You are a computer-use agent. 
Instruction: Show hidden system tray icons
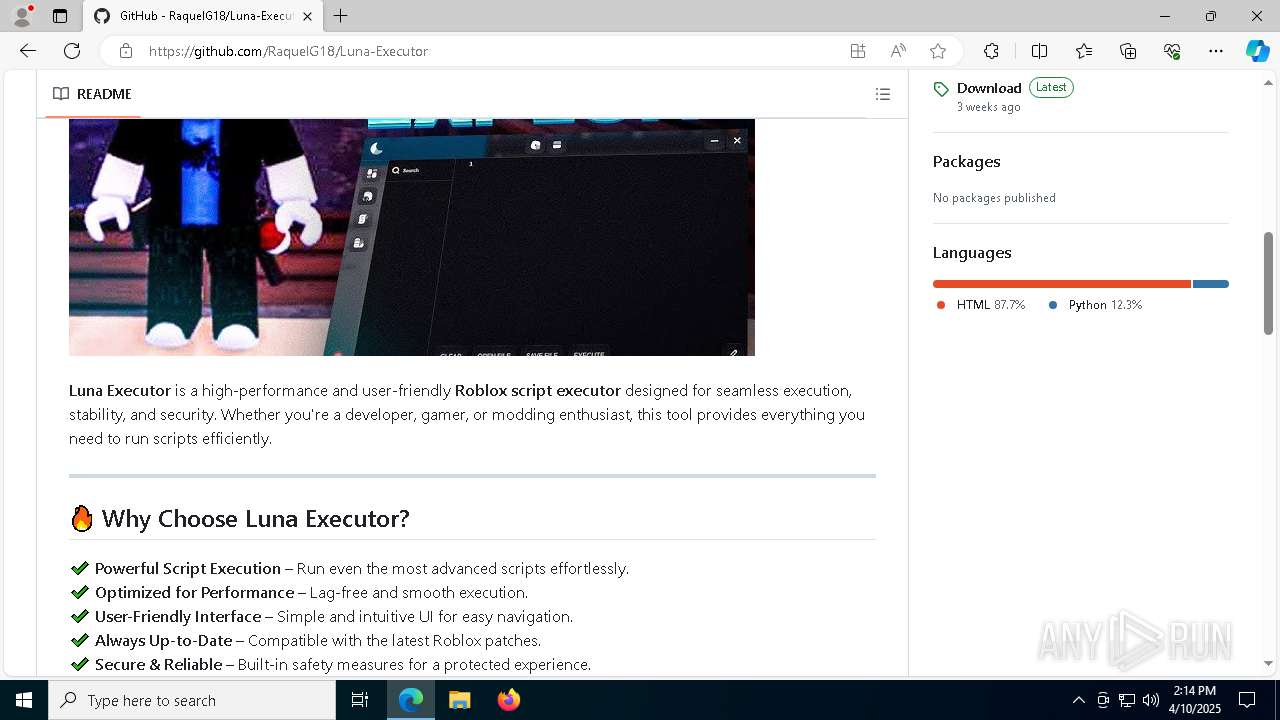pos(1079,700)
